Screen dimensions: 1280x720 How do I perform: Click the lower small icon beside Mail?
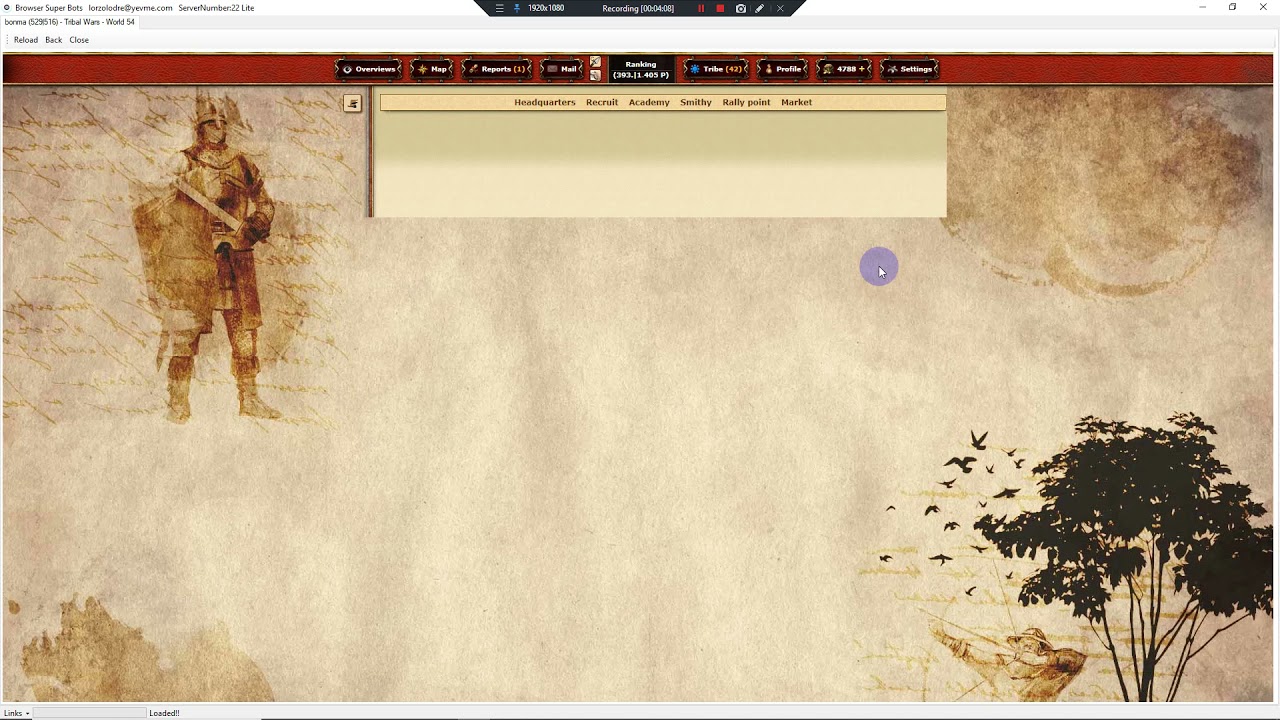tap(595, 75)
